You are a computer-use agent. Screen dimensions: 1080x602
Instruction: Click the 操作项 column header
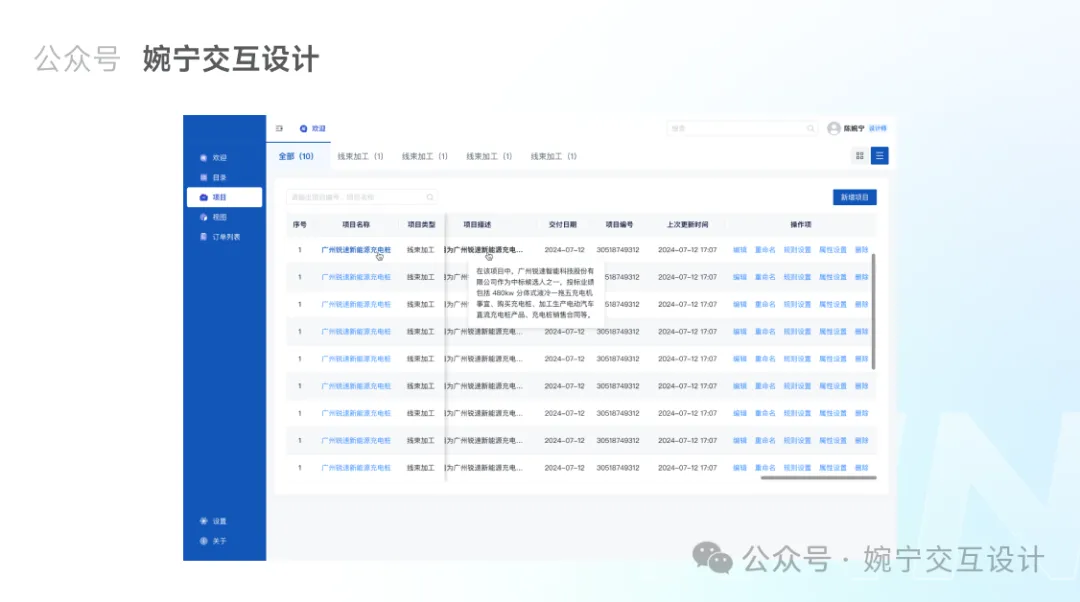[800, 225]
